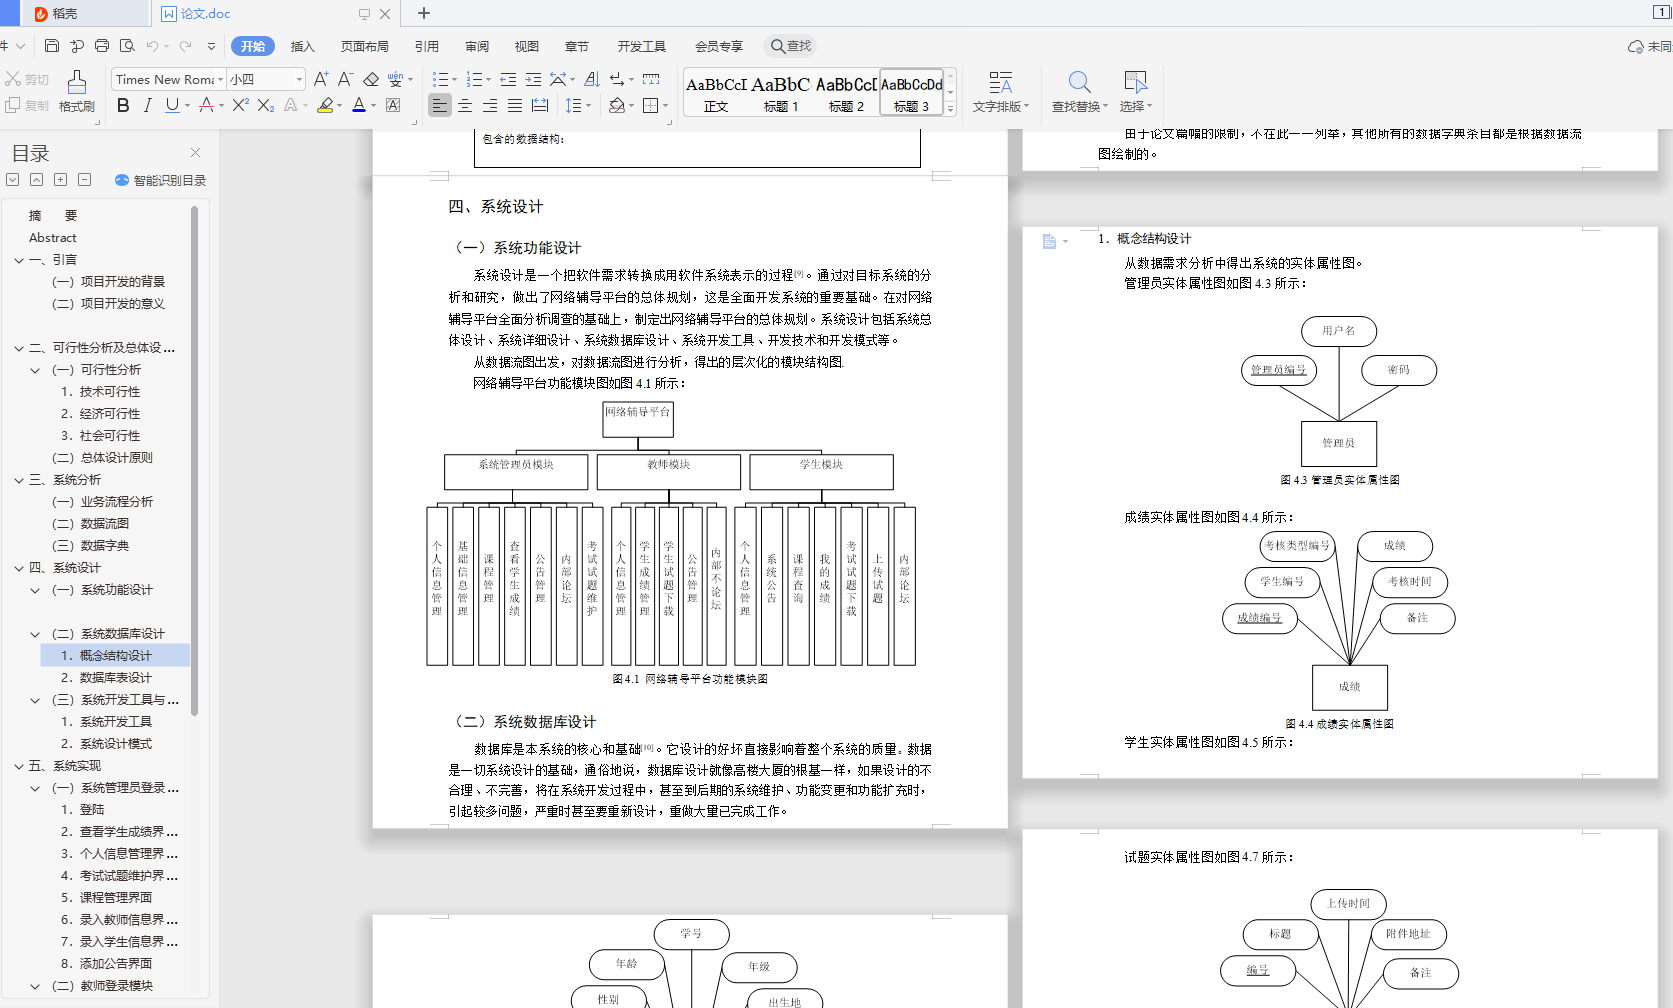1673x1008 pixels.
Task: Click the blue font color button
Action: click(x=359, y=105)
